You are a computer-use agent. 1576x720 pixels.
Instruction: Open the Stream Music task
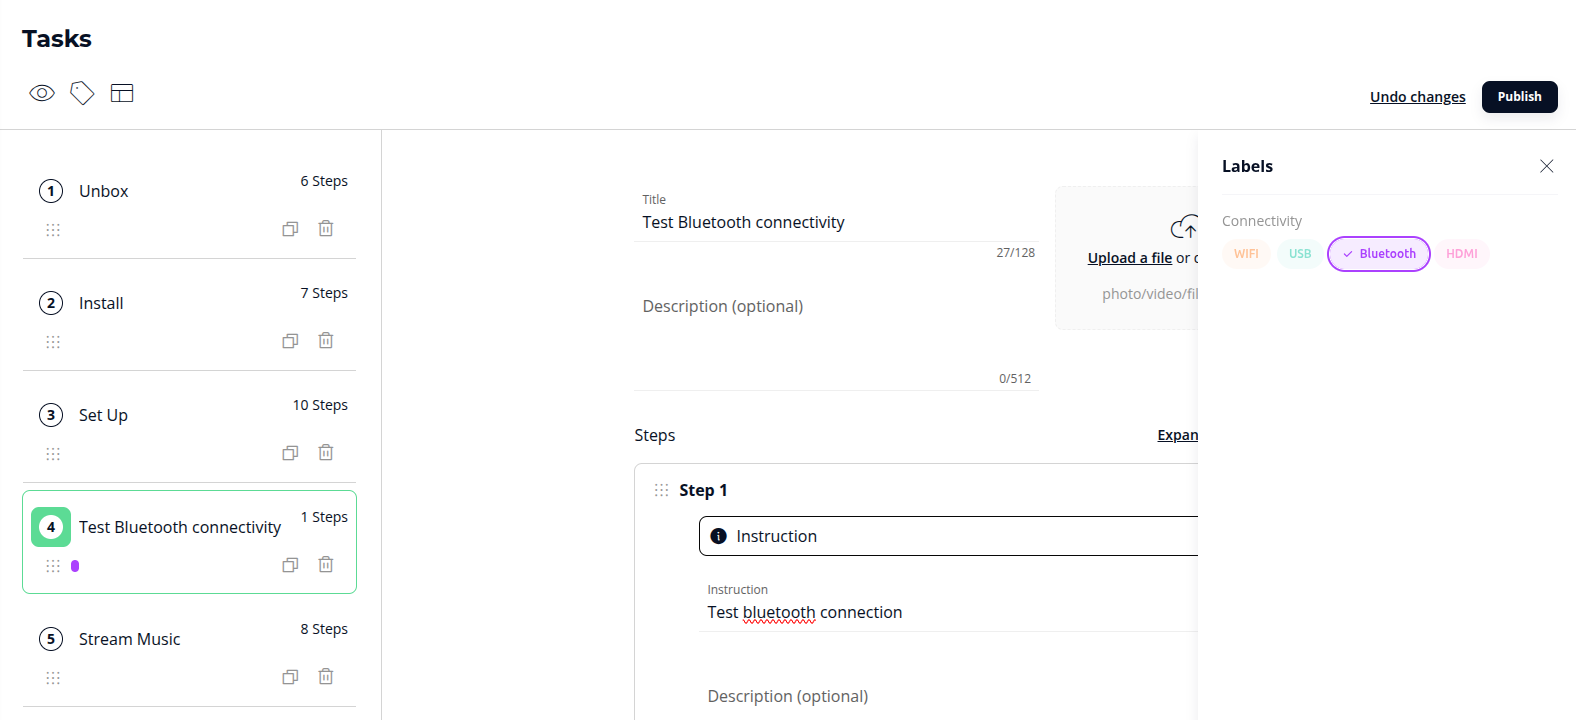130,639
